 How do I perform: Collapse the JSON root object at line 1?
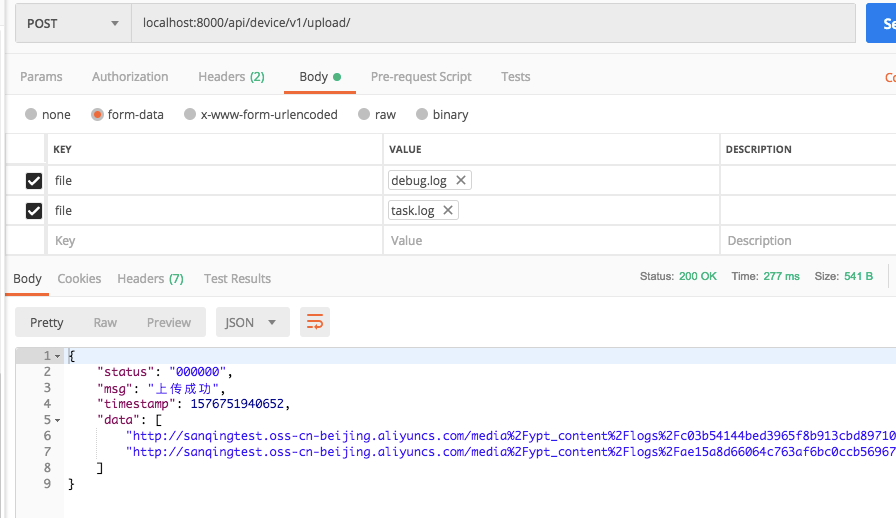pos(58,357)
